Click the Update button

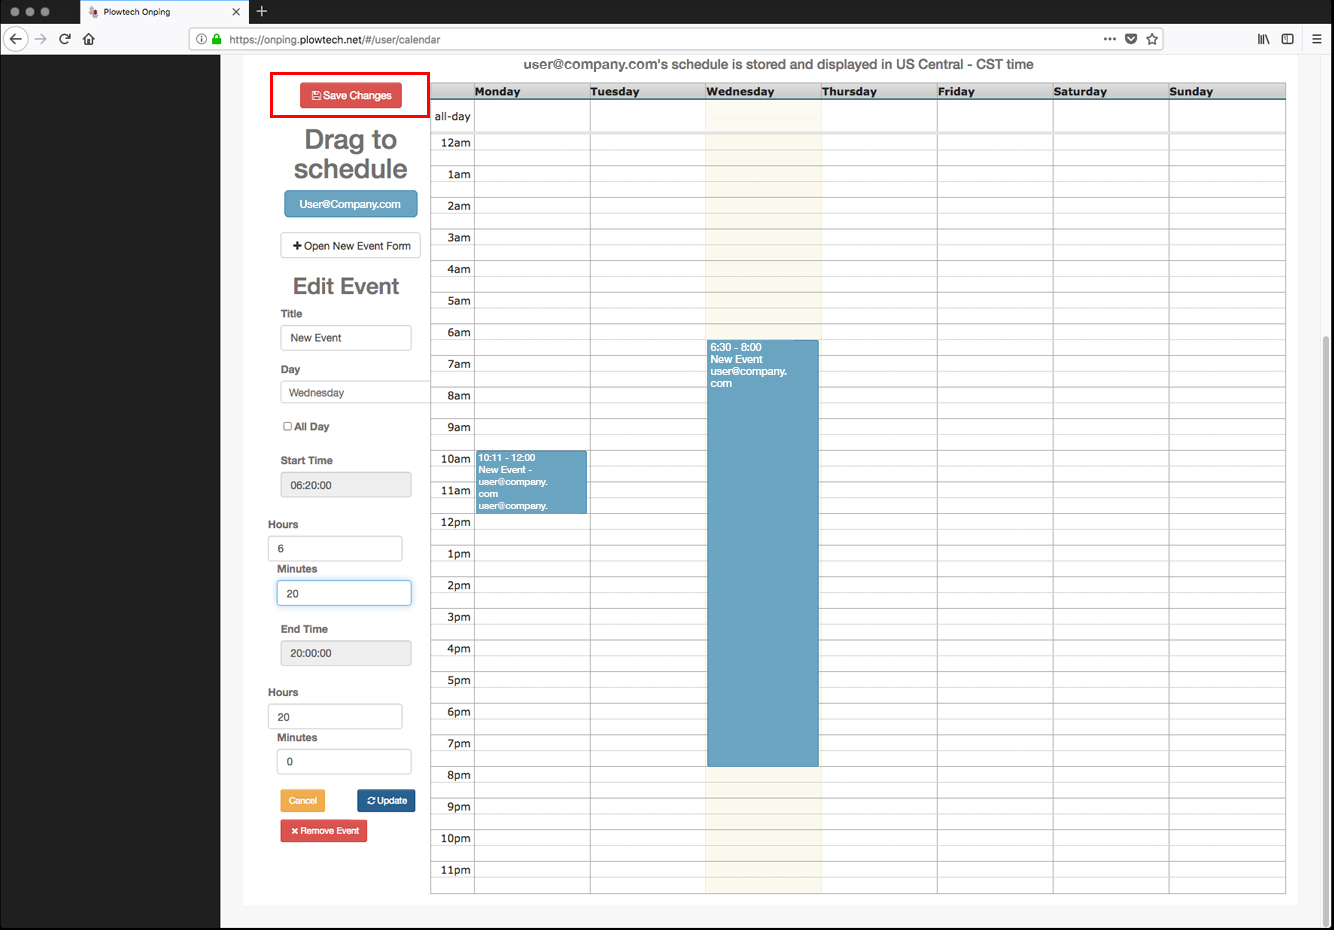pos(386,801)
